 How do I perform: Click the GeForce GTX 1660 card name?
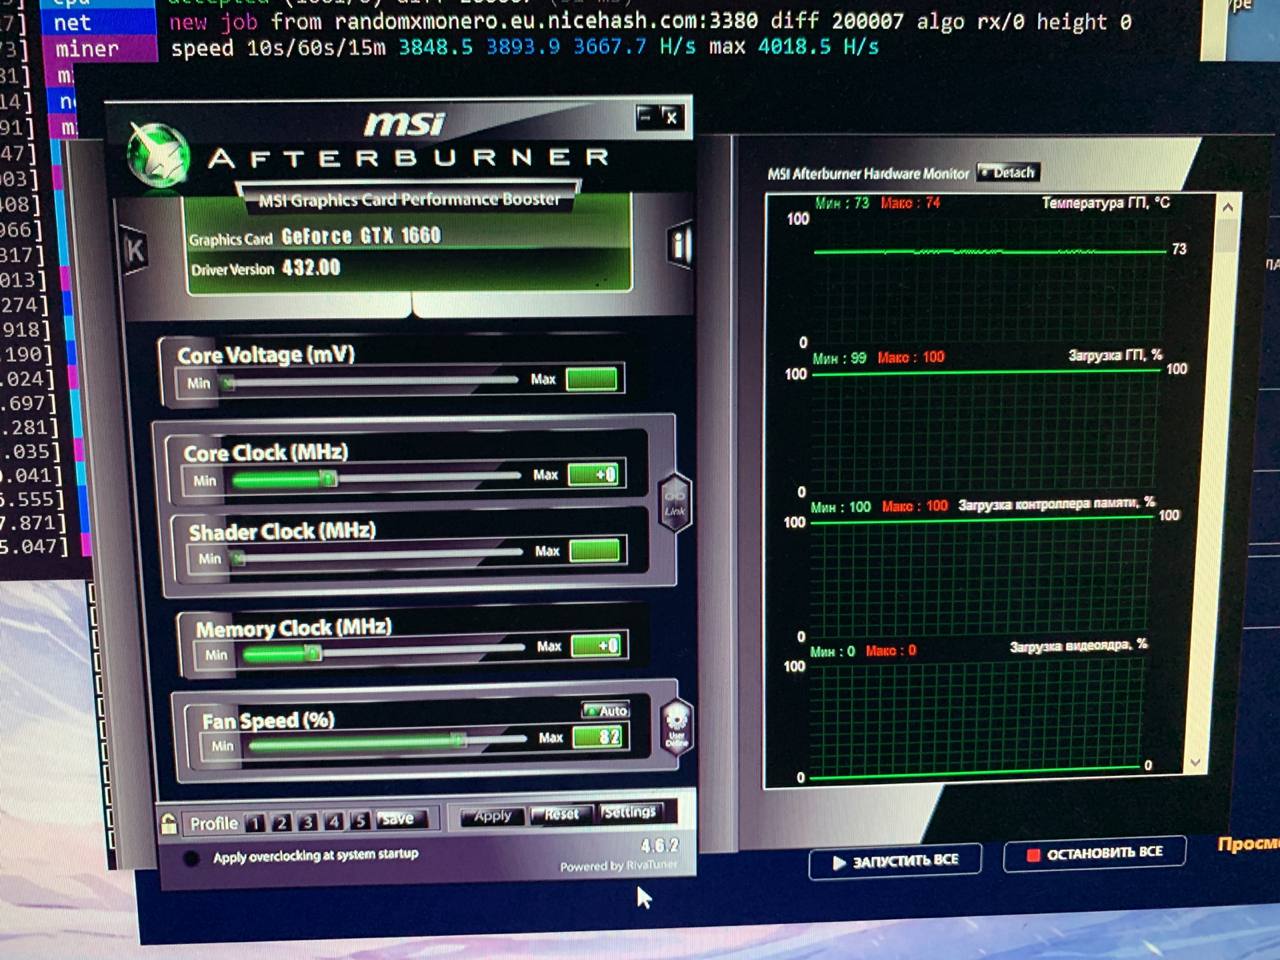coord(361,236)
